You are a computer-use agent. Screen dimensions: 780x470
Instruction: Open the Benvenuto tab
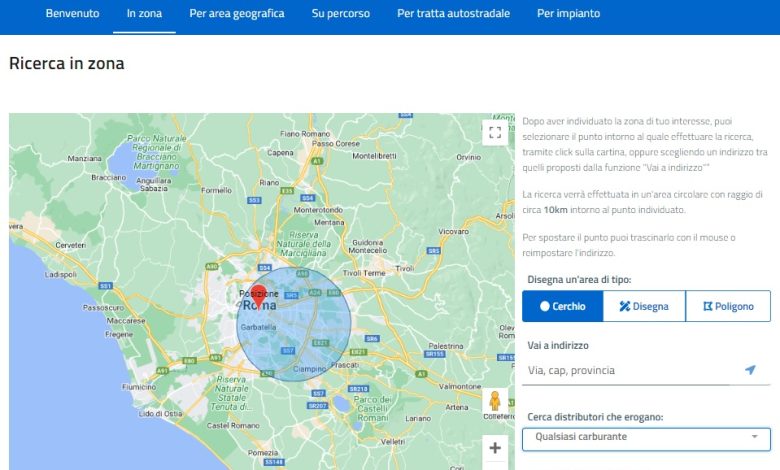[x=73, y=13]
